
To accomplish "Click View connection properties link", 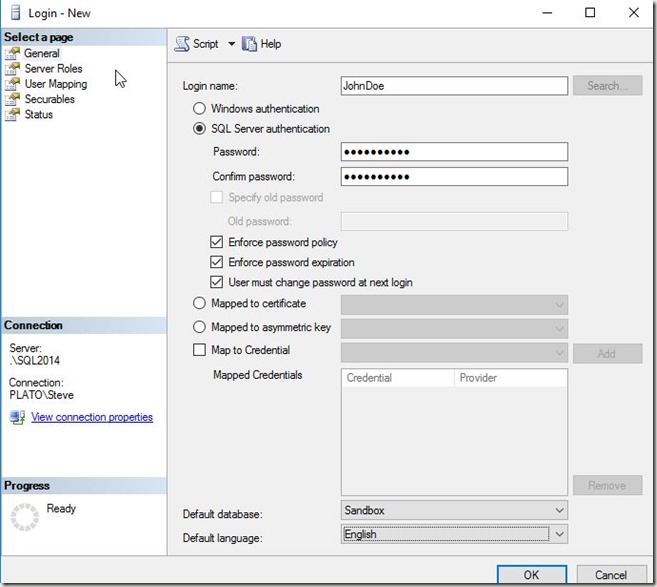I will pos(92,417).
